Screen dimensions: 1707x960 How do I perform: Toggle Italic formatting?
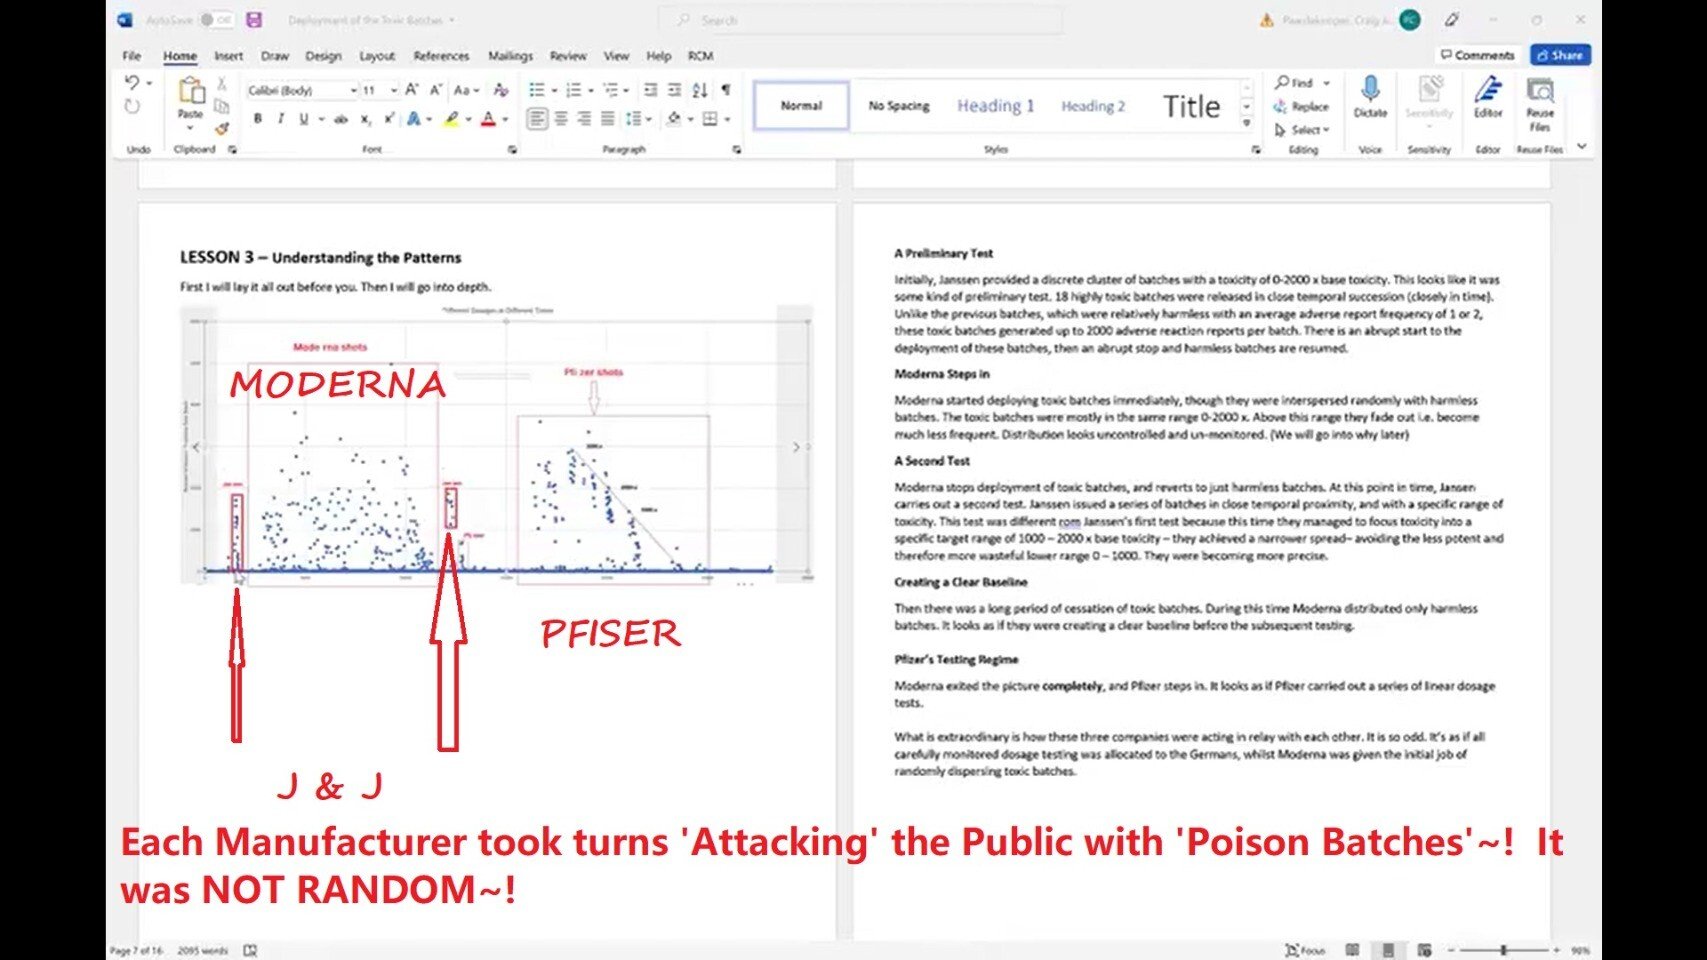(x=281, y=119)
